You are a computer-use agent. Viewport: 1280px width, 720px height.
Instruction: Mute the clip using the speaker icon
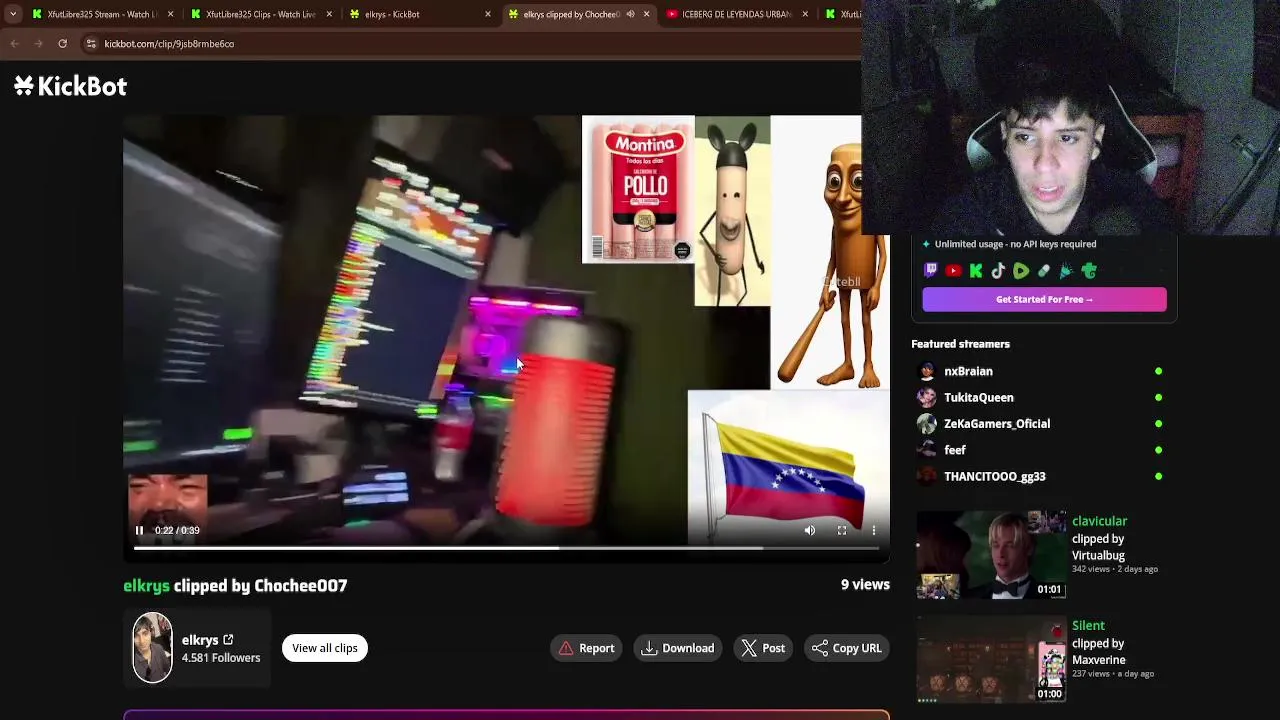810,530
